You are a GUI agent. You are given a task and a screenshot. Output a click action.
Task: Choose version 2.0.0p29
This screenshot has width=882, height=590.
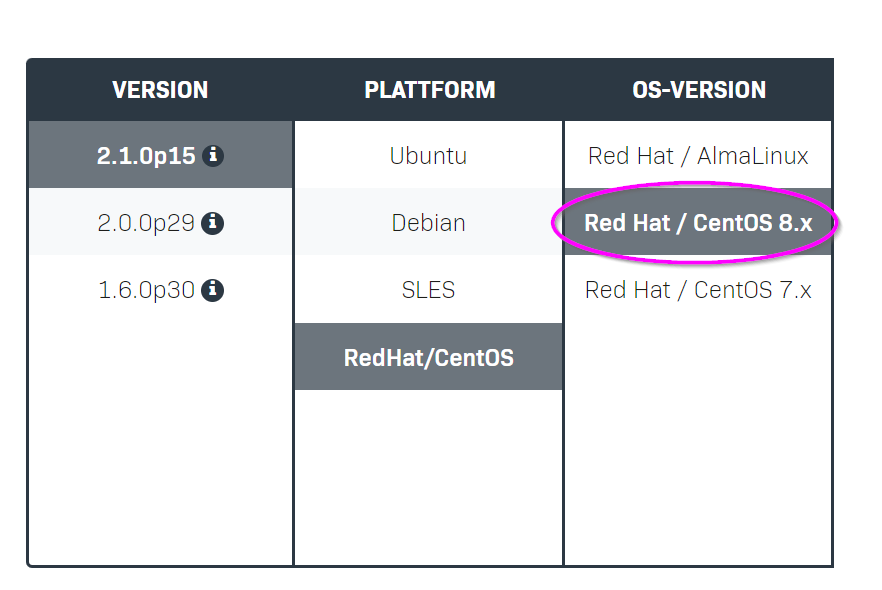coord(160,222)
